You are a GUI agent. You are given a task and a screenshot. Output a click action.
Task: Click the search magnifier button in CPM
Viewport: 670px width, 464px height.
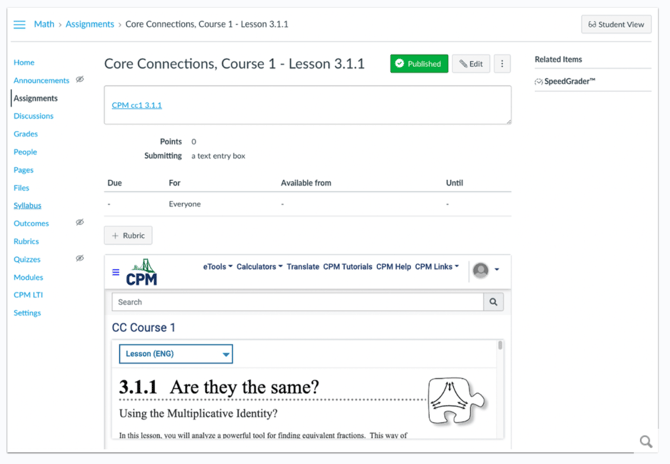[x=493, y=302]
